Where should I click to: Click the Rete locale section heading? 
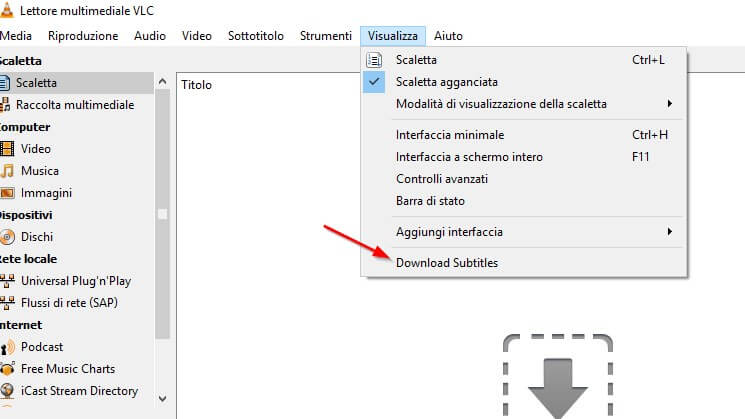coord(29,259)
